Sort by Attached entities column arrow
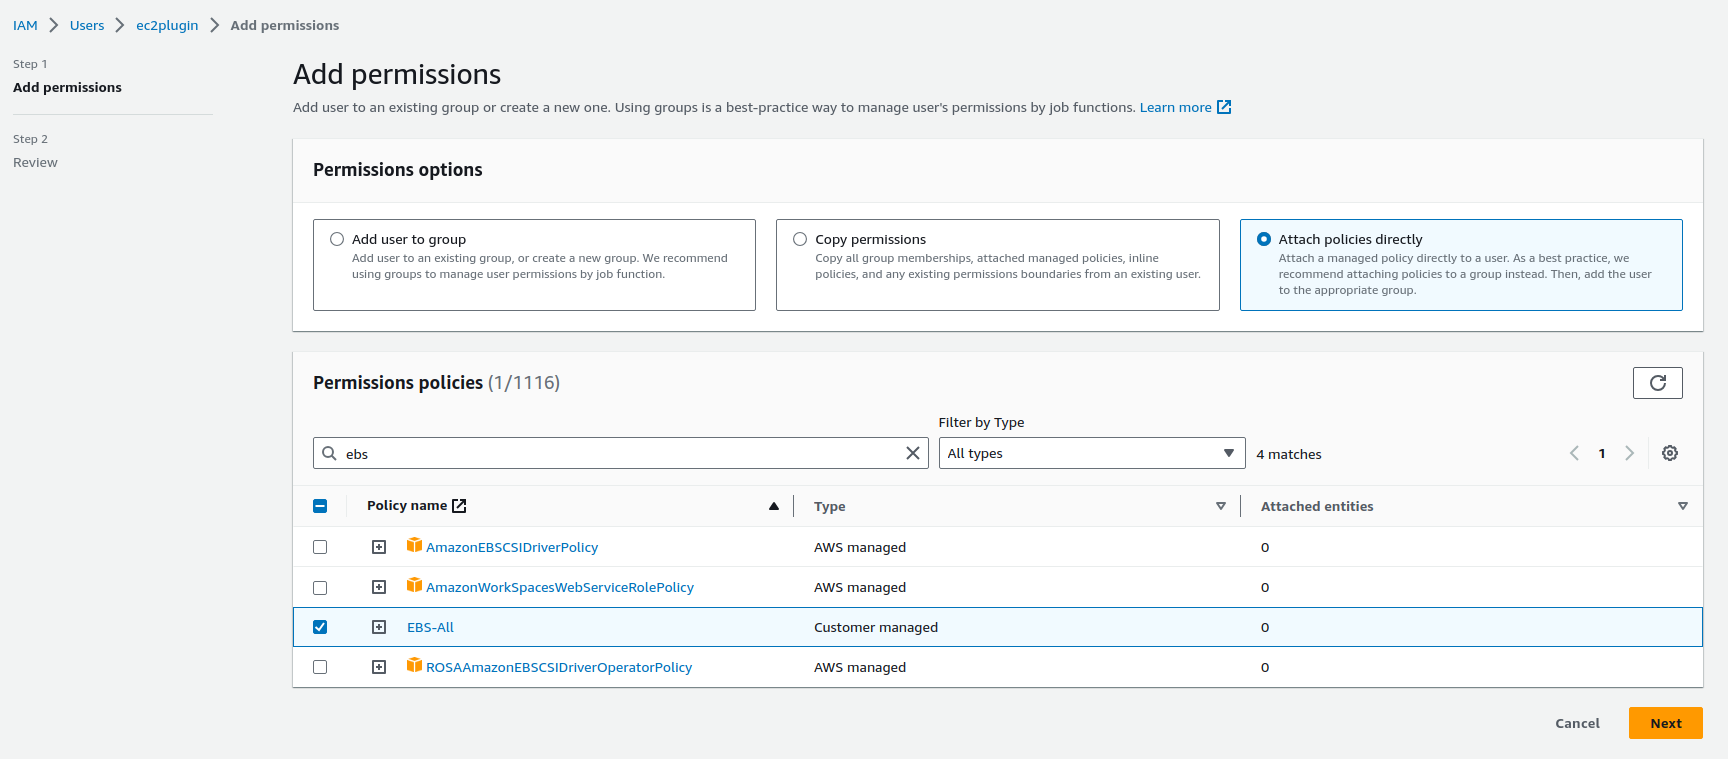Viewport: 1728px width, 759px height. click(1683, 506)
